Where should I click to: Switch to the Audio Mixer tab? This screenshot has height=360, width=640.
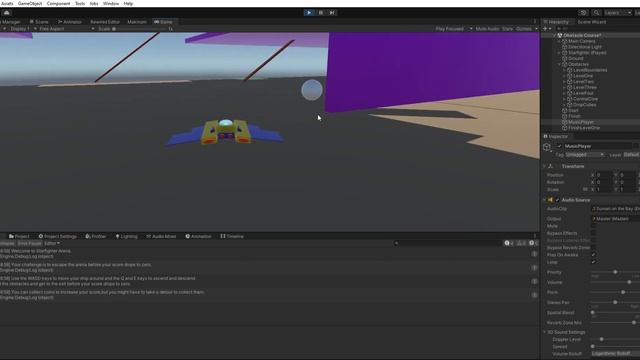click(161, 236)
